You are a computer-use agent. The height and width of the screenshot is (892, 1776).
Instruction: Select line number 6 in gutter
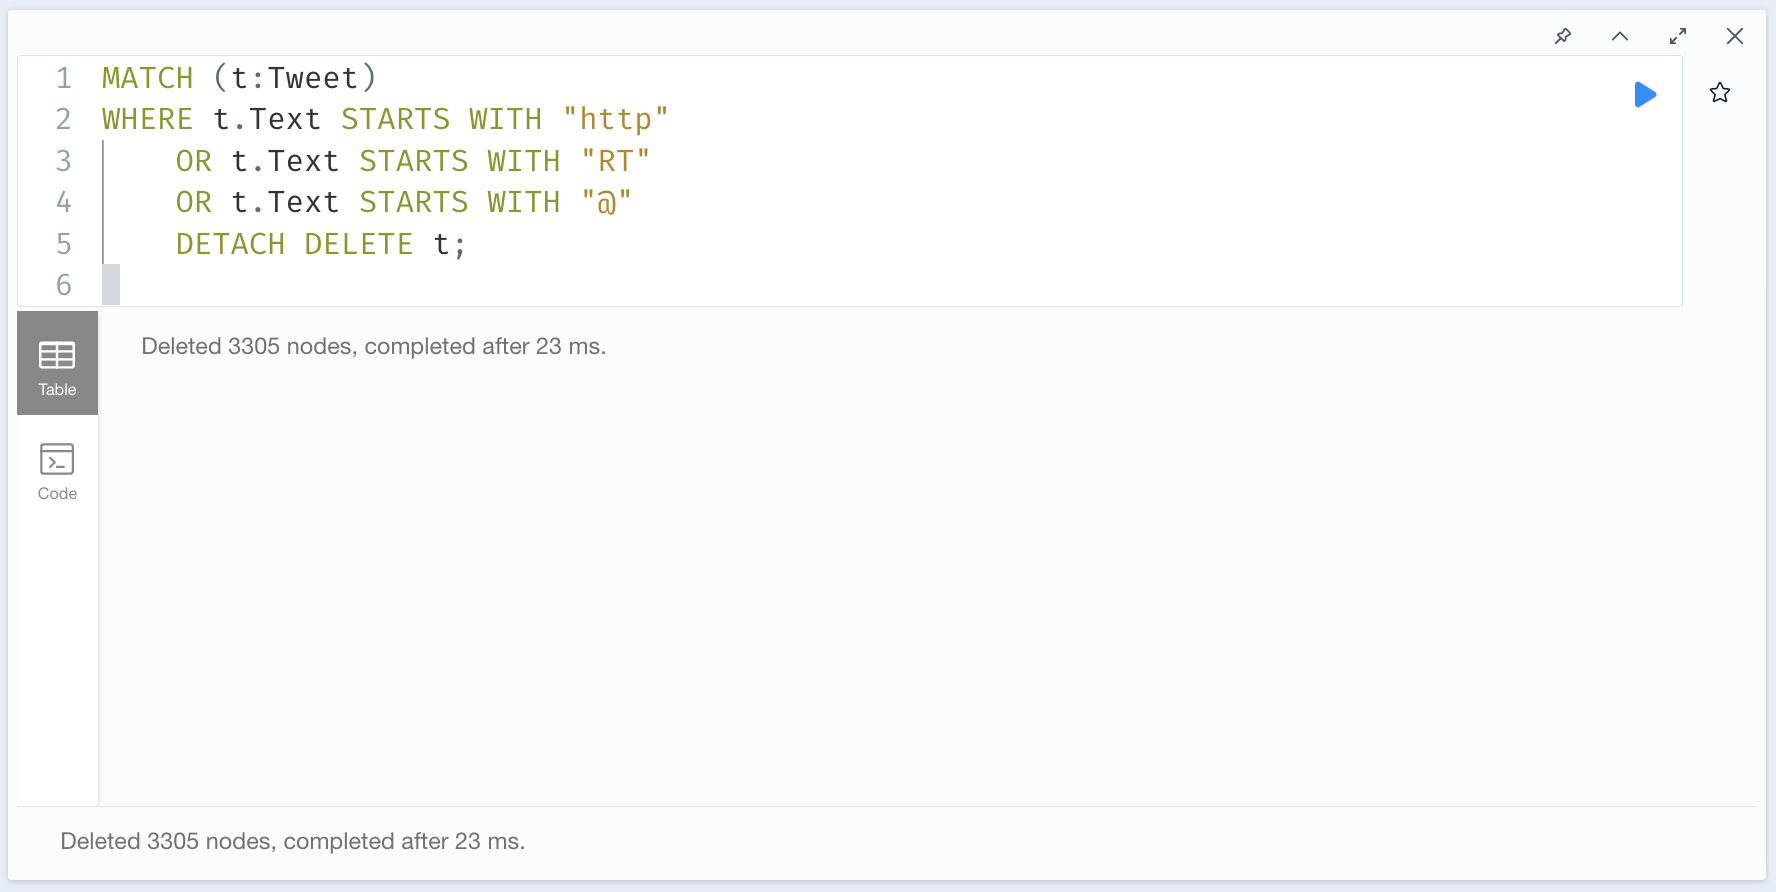[x=64, y=286]
